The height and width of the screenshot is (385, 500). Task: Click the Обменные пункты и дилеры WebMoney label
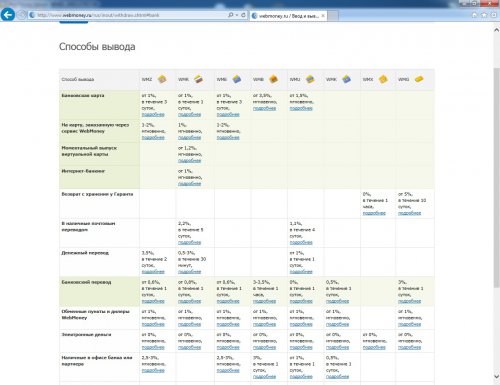pyautogui.click(x=95, y=314)
